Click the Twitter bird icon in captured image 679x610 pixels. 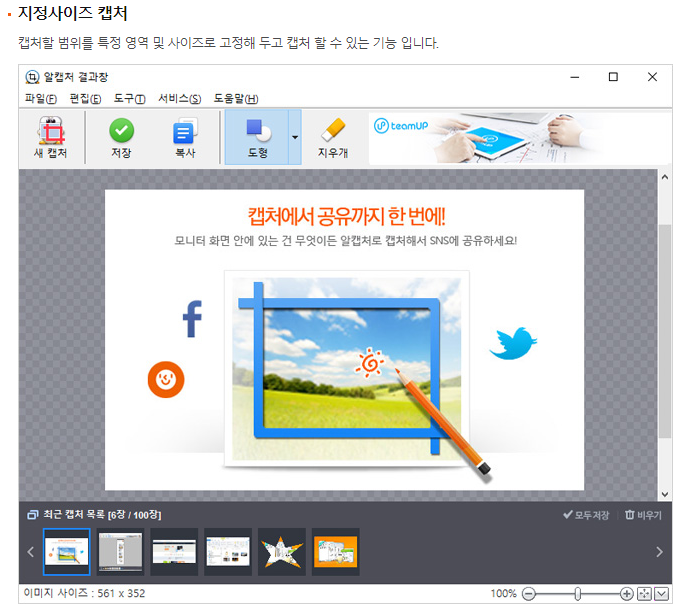point(514,343)
